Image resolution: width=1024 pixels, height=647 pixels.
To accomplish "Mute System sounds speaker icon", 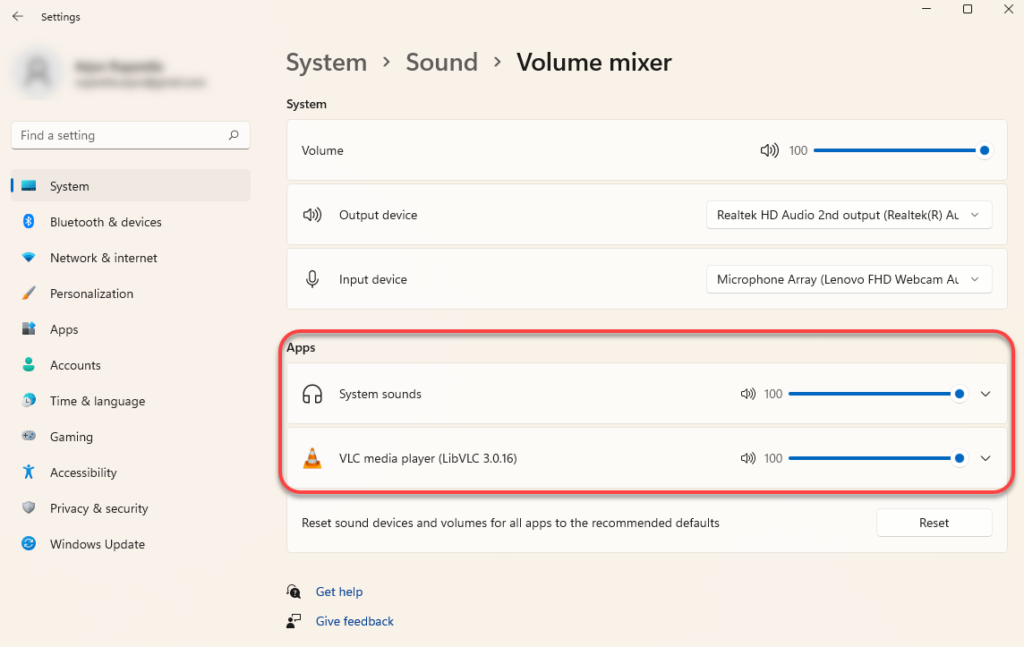I will 748,394.
